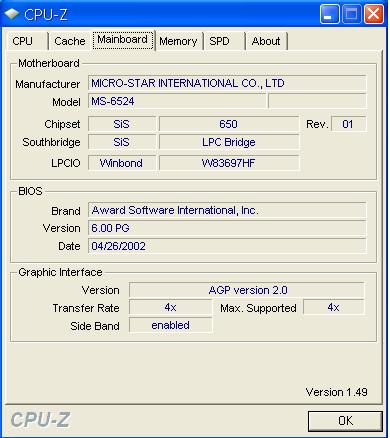390x438 pixels.
Task: Click BIOS Brand Award Software International
Action: click(227, 210)
